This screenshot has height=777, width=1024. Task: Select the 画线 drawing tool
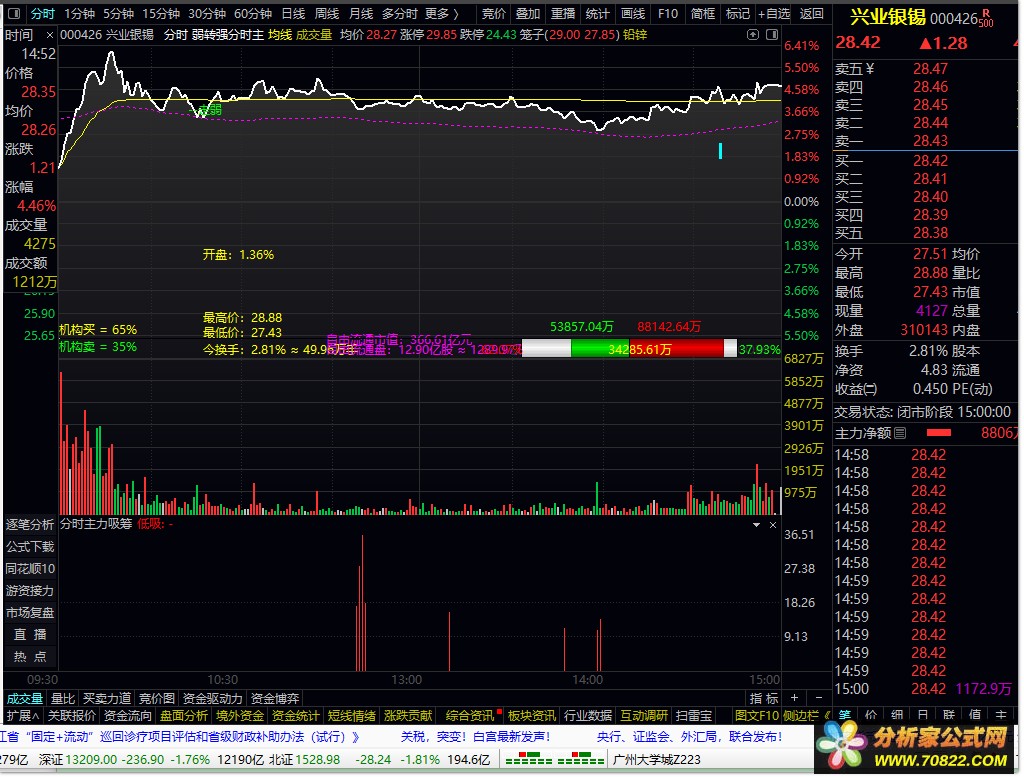coord(632,14)
